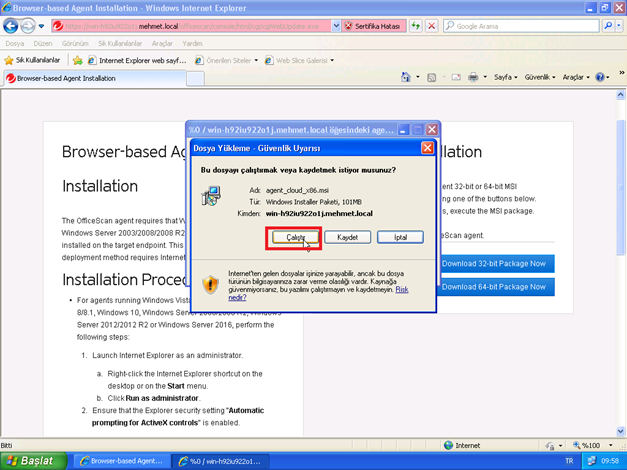The image size is (627, 470).
Task: Click the agent_cloud_x86.msi file name
Action: point(297,190)
